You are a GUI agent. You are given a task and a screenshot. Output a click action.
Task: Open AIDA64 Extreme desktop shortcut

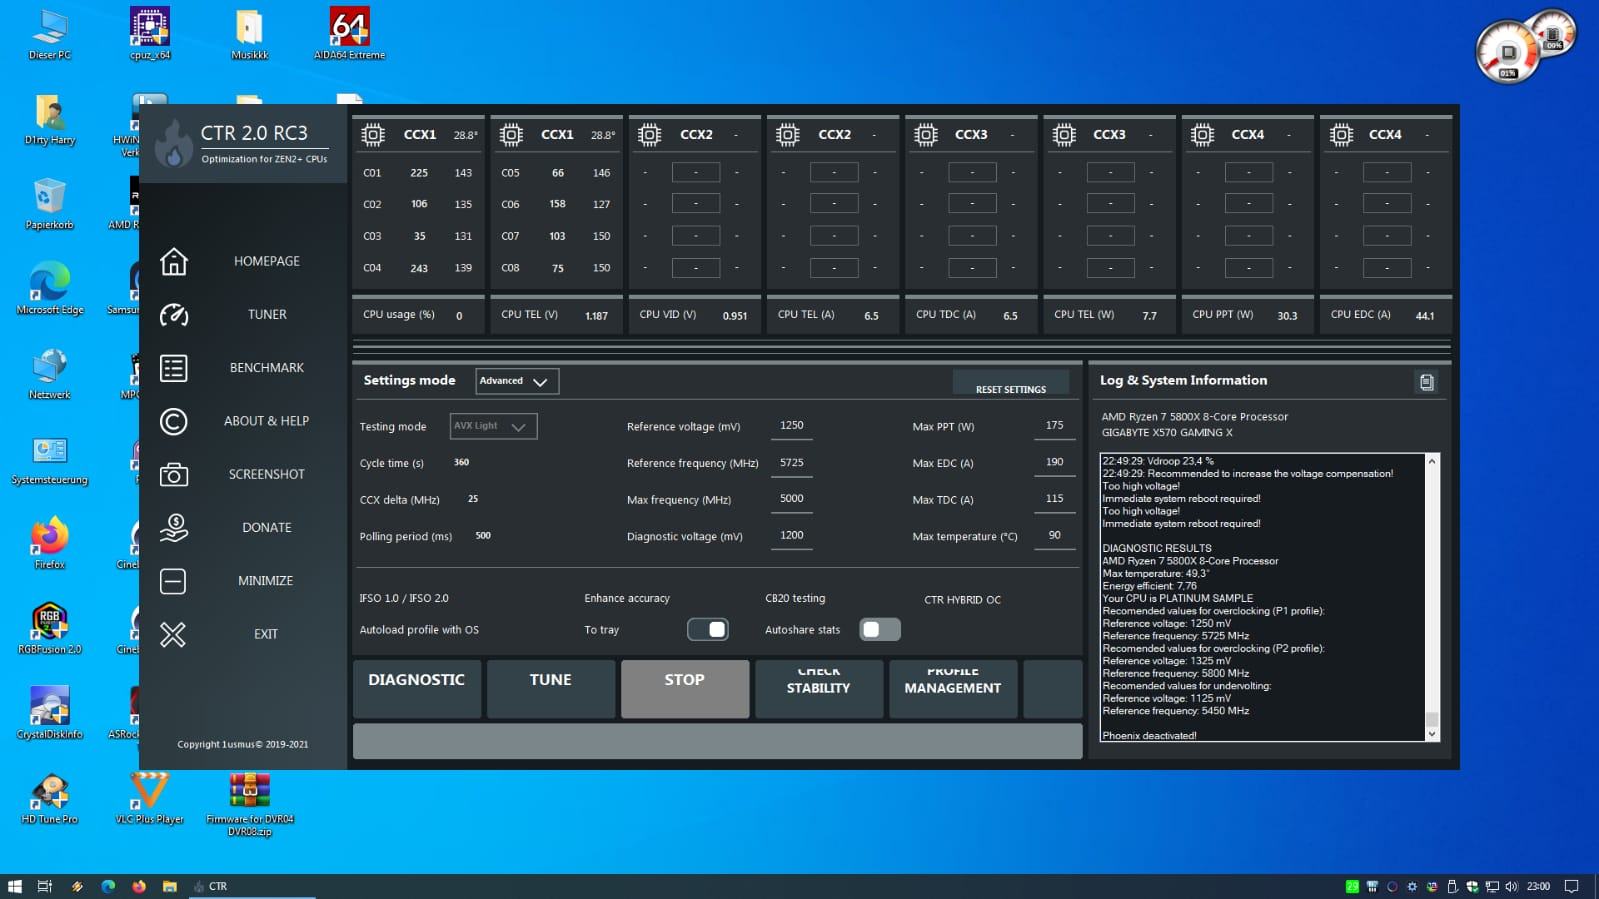pyautogui.click(x=349, y=33)
